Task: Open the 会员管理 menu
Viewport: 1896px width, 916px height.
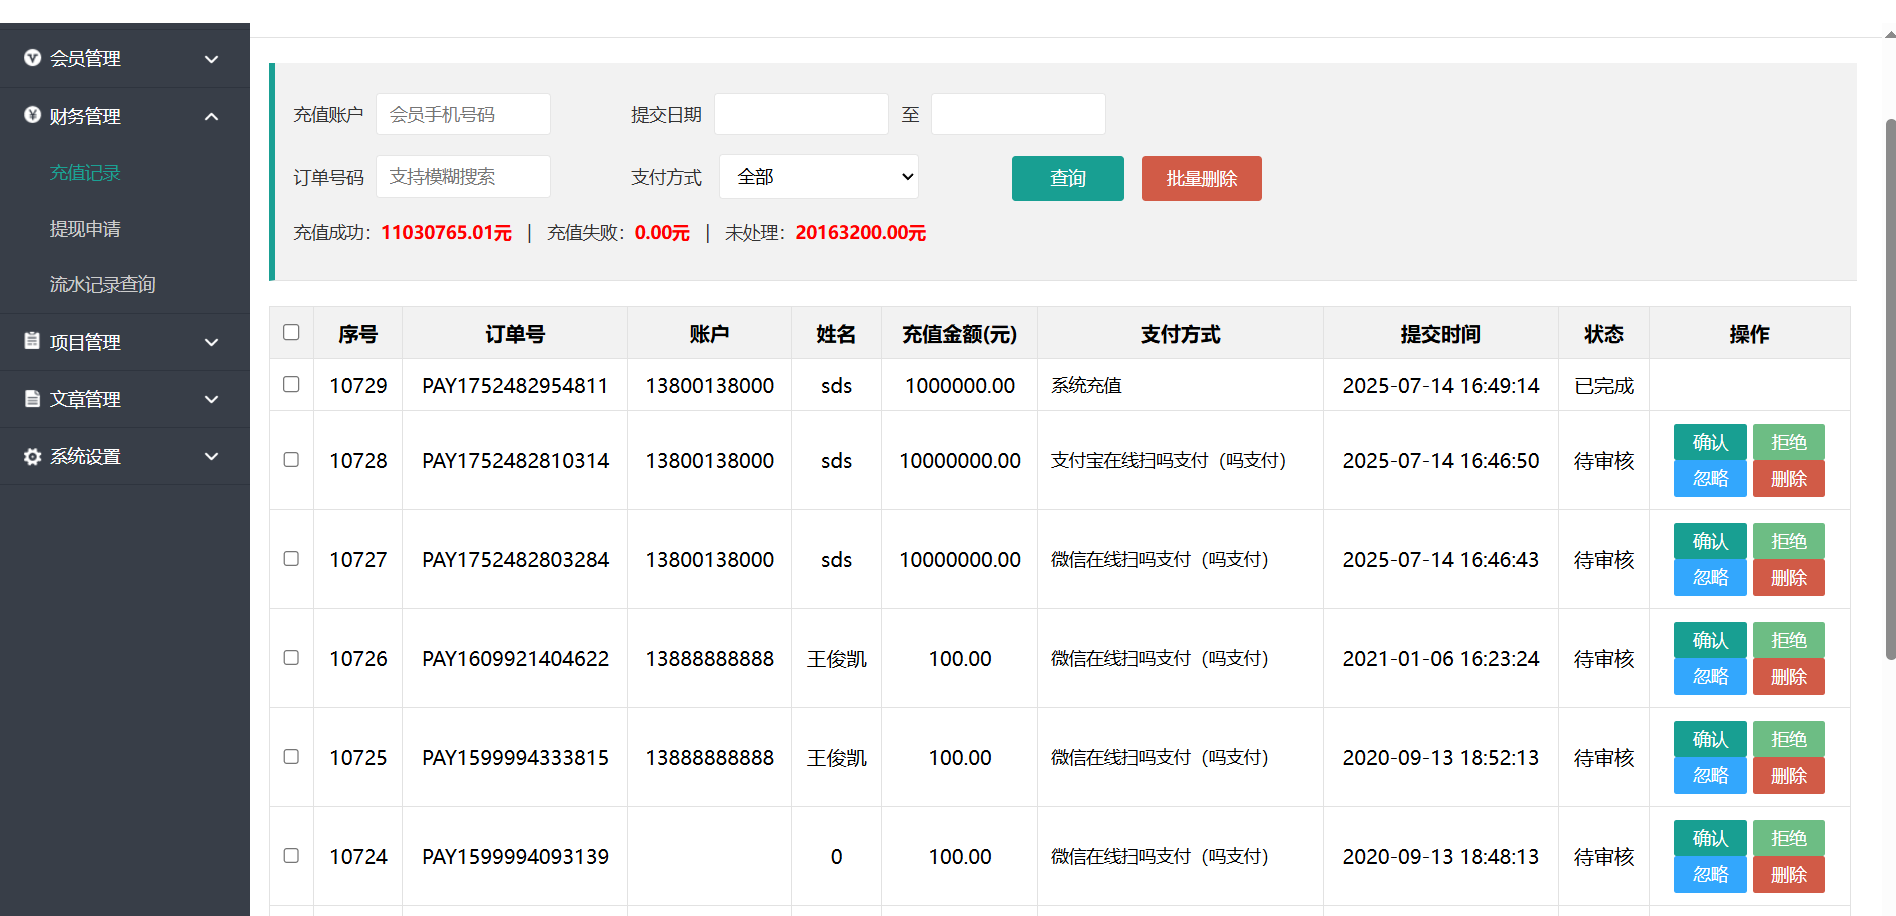Action: (x=125, y=59)
